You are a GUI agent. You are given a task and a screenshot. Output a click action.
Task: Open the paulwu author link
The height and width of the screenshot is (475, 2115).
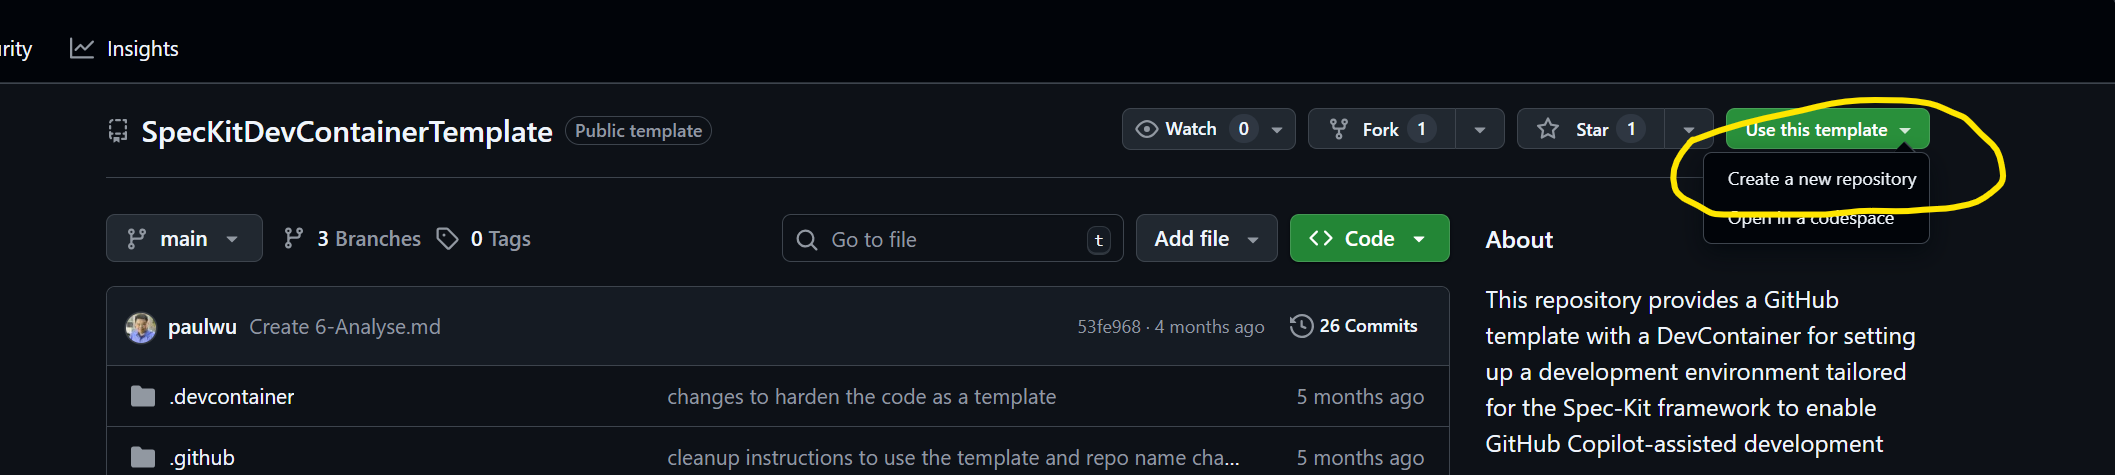click(x=202, y=327)
